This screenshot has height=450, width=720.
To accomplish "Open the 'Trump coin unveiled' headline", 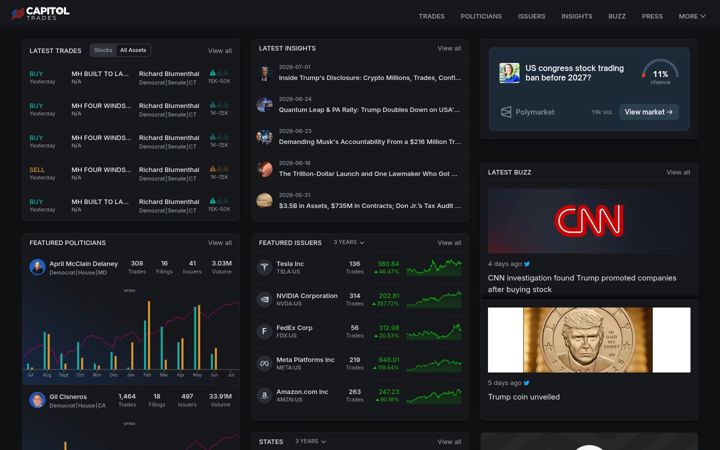I will click(523, 397).
